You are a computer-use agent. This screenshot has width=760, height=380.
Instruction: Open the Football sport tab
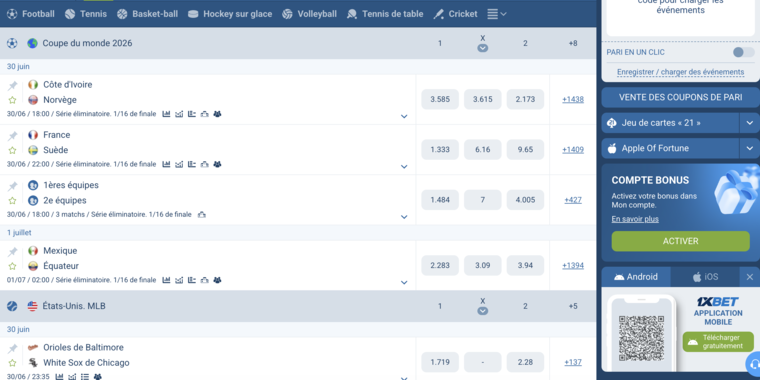(x=31, y=14)
